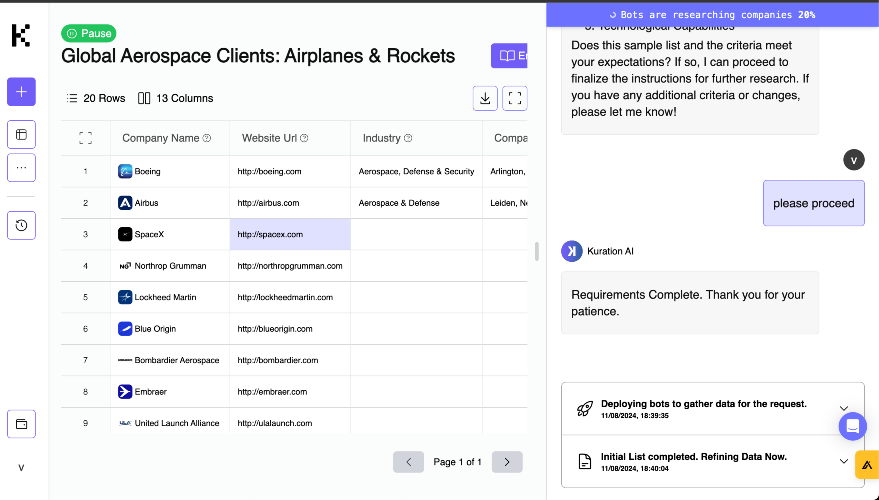Expand the Deploying bots log entry
This screenshot has width=879, height=500.
pyautogui.click(x=844, y=408)
